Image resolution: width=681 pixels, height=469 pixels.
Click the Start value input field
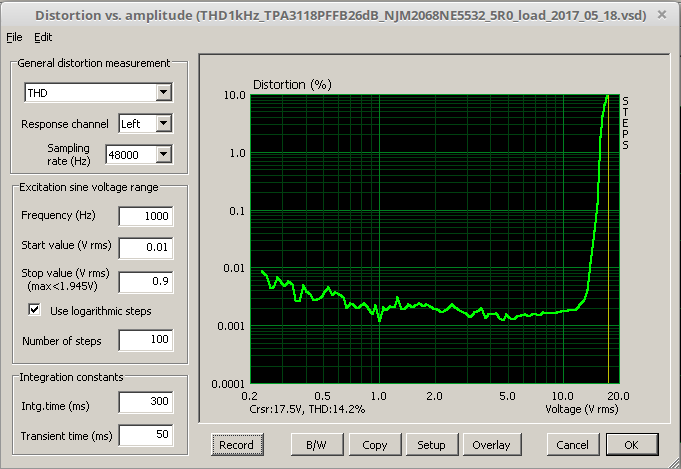click(145, 246)
